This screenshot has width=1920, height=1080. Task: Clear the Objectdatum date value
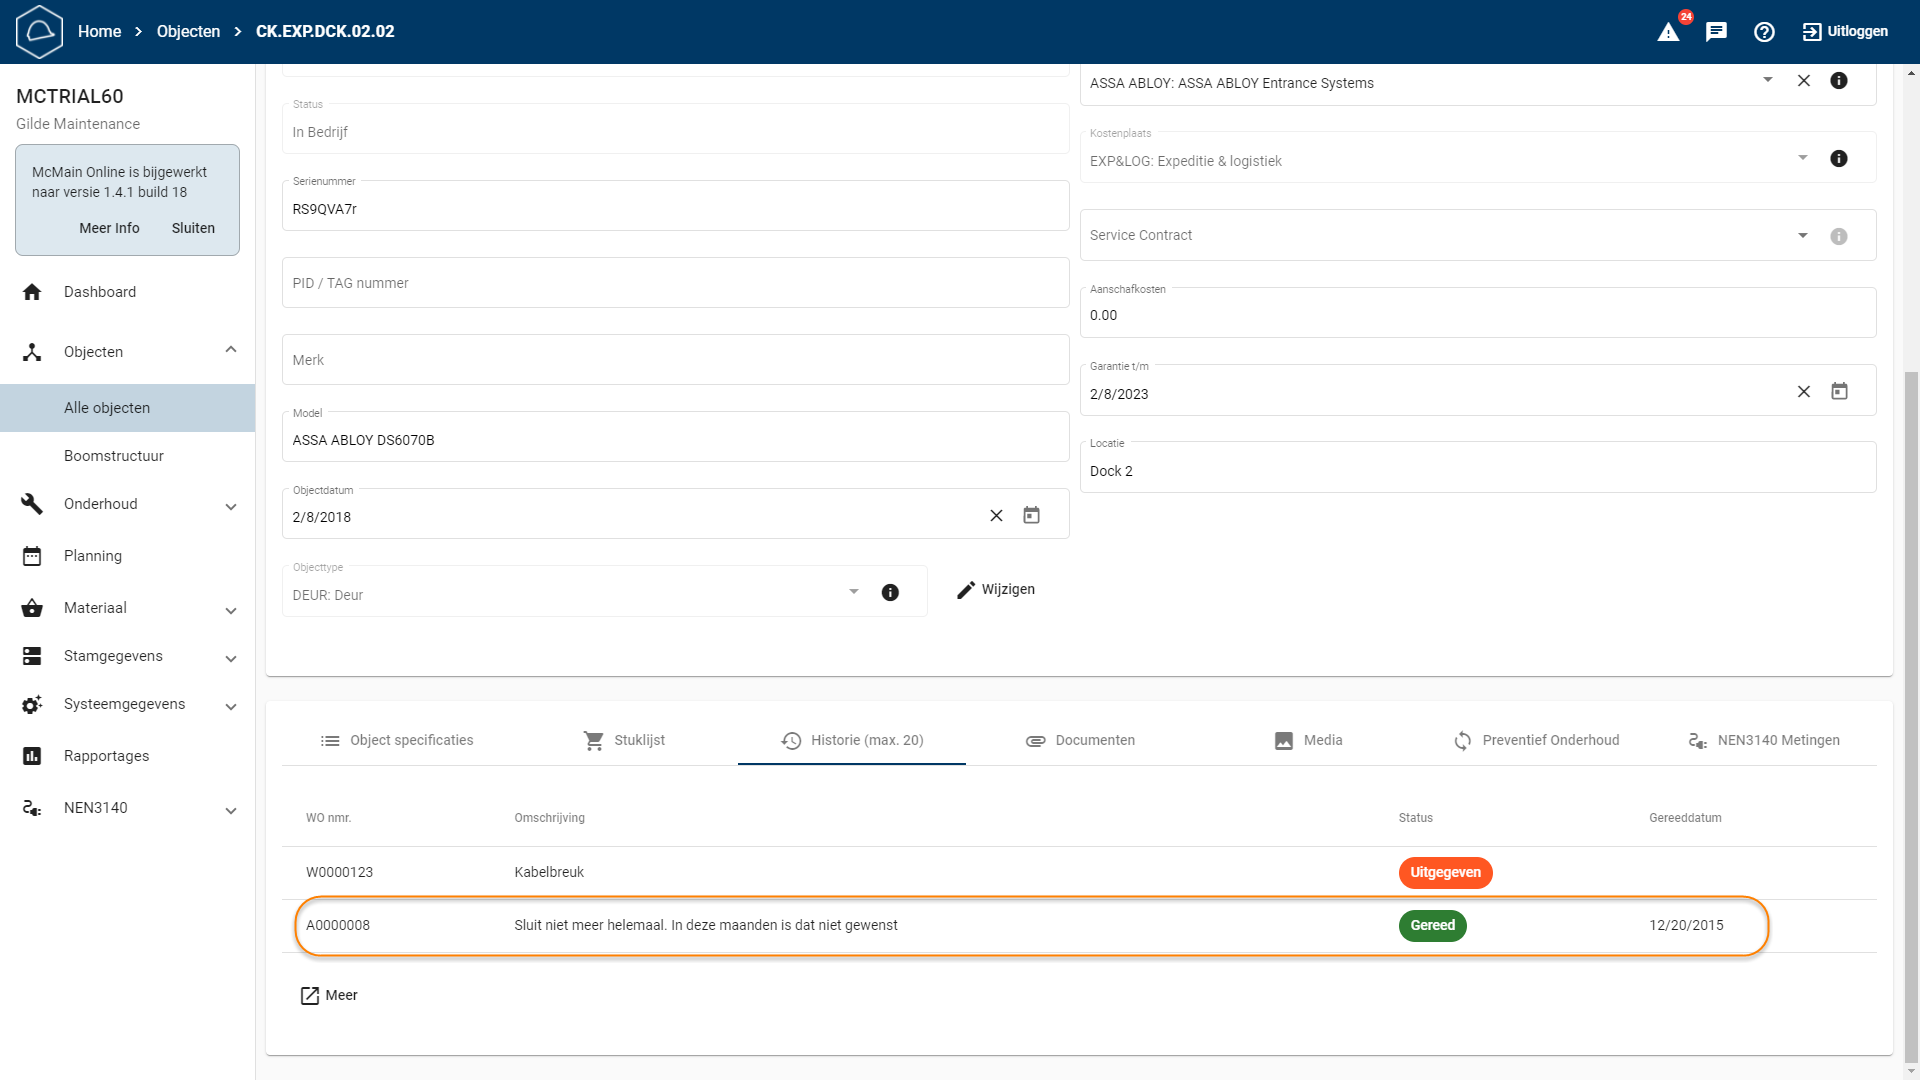point(996,516)
